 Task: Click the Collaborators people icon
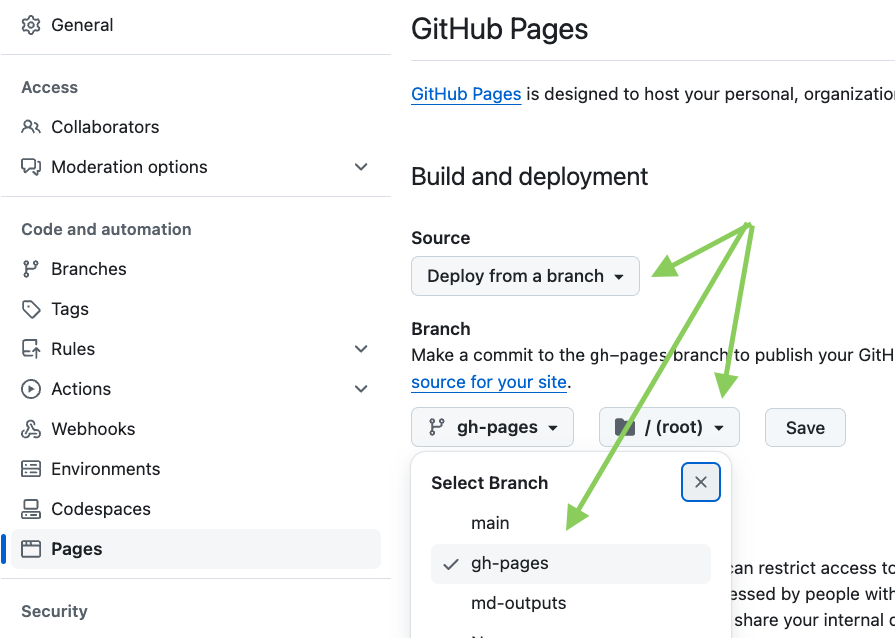(x=31, y=127)
